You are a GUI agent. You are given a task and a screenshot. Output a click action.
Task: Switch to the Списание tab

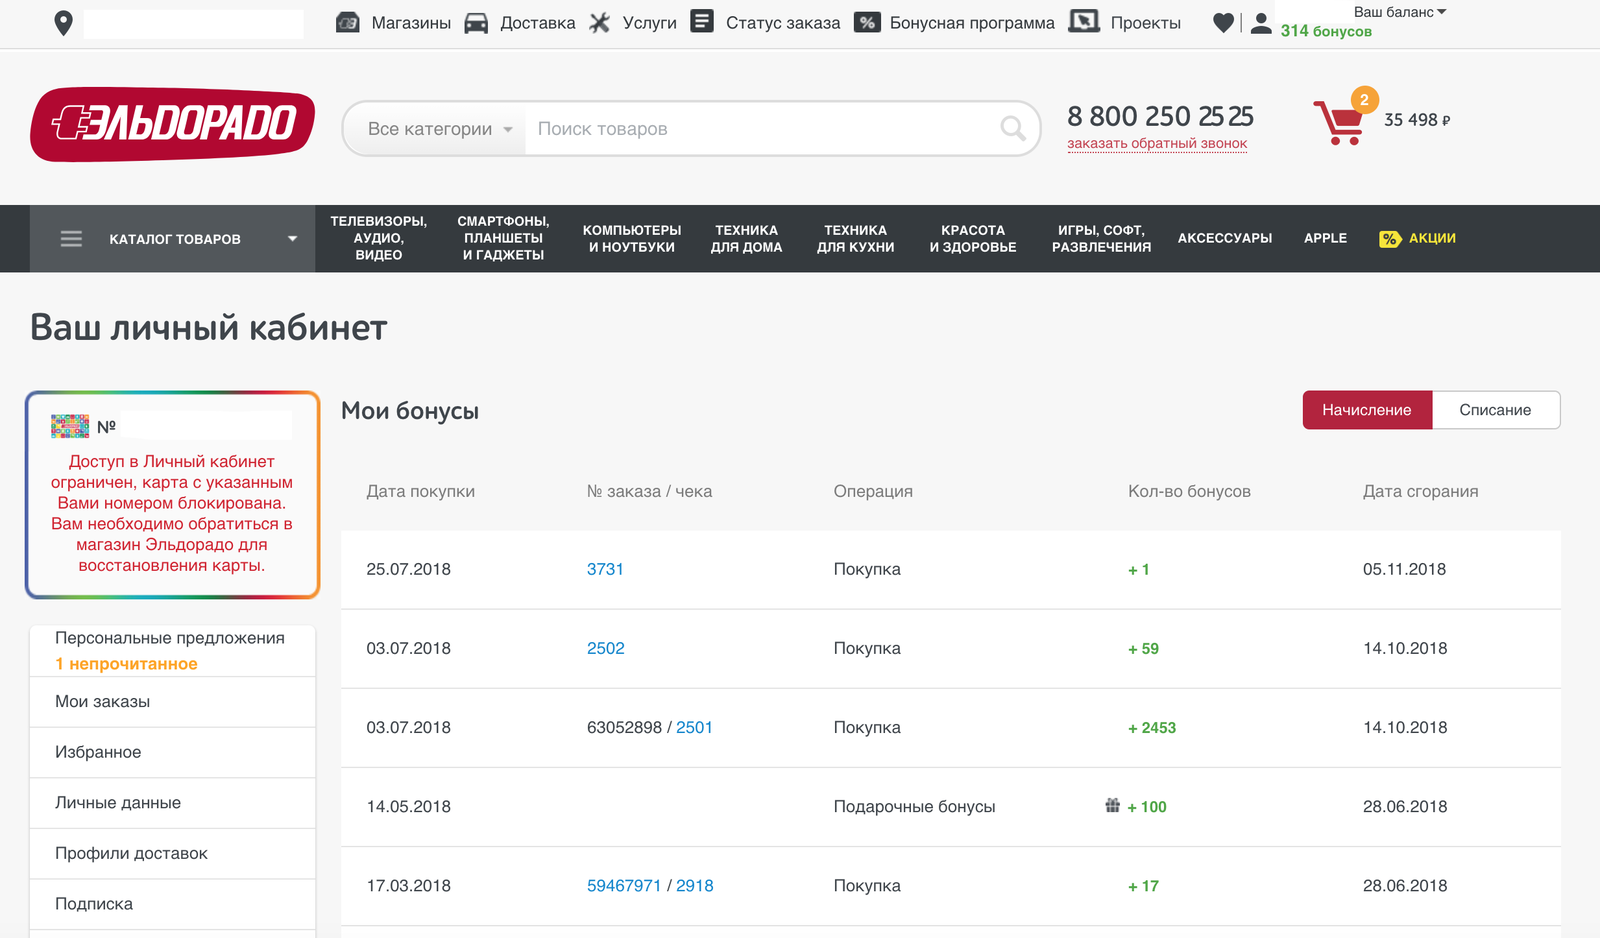[x=1496, y=410]
